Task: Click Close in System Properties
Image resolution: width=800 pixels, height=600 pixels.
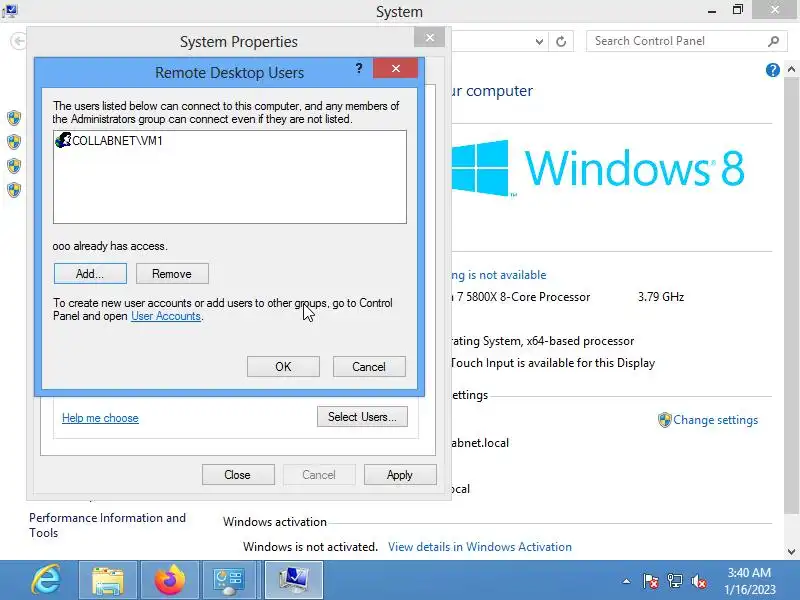Action: pos(238,474)
